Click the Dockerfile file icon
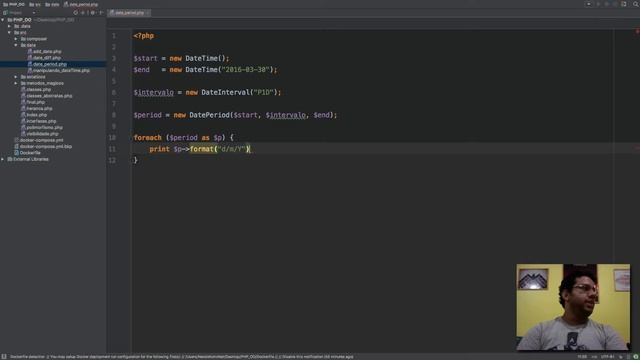The image size is (640, 360). click(16, 153)
